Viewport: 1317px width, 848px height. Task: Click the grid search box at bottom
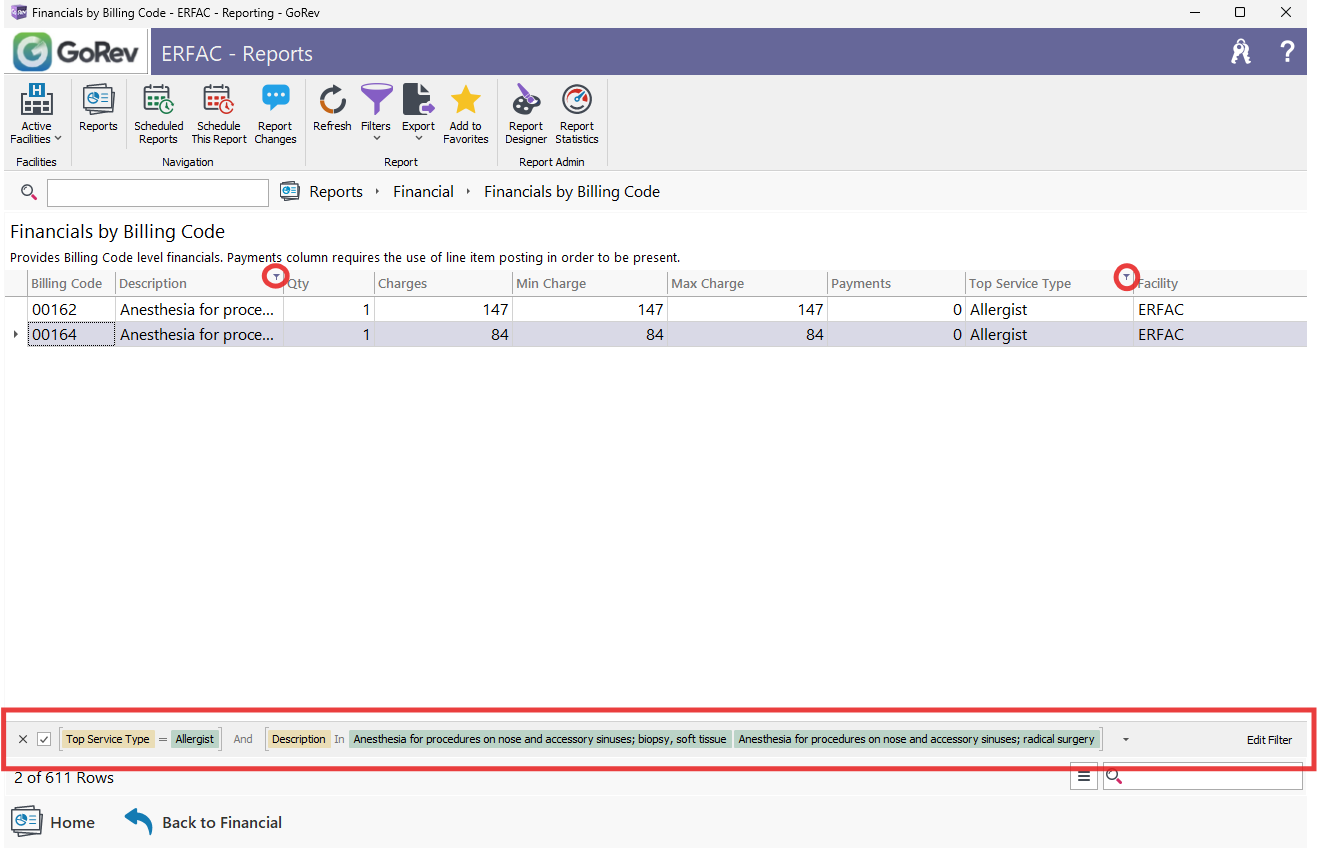1203,777
